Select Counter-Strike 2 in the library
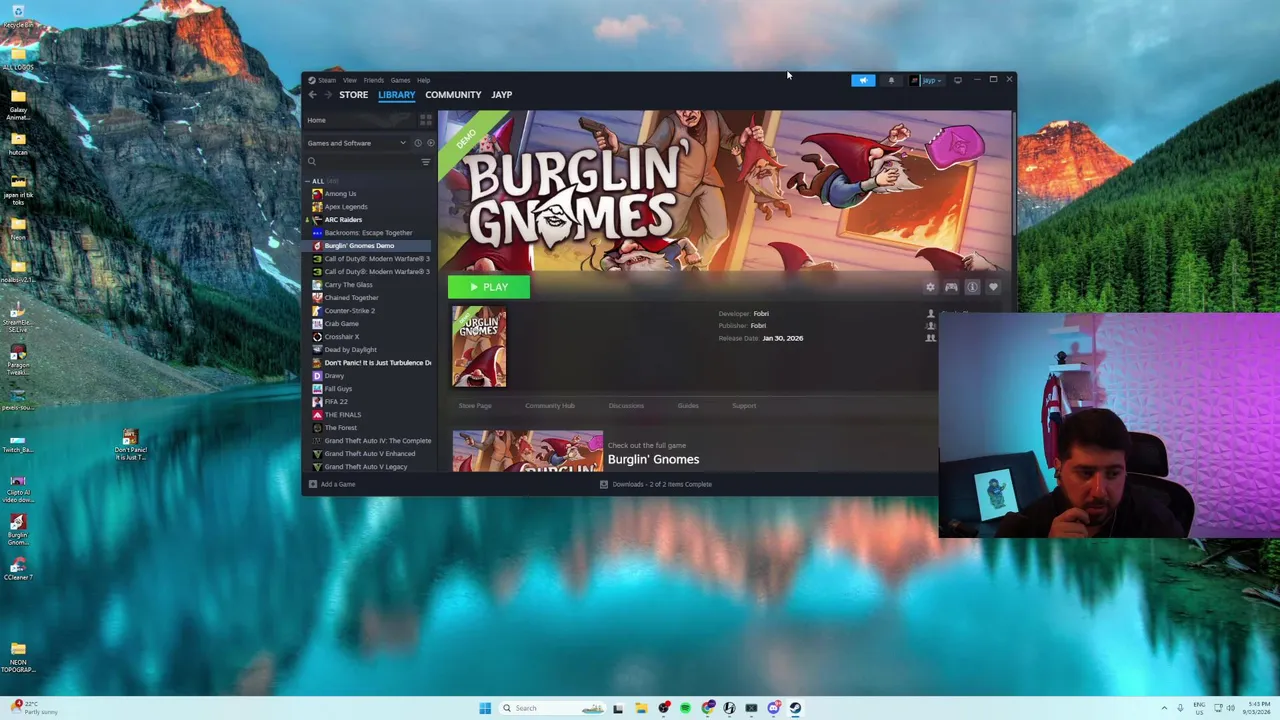1280x720 pixels. point(350,311)
